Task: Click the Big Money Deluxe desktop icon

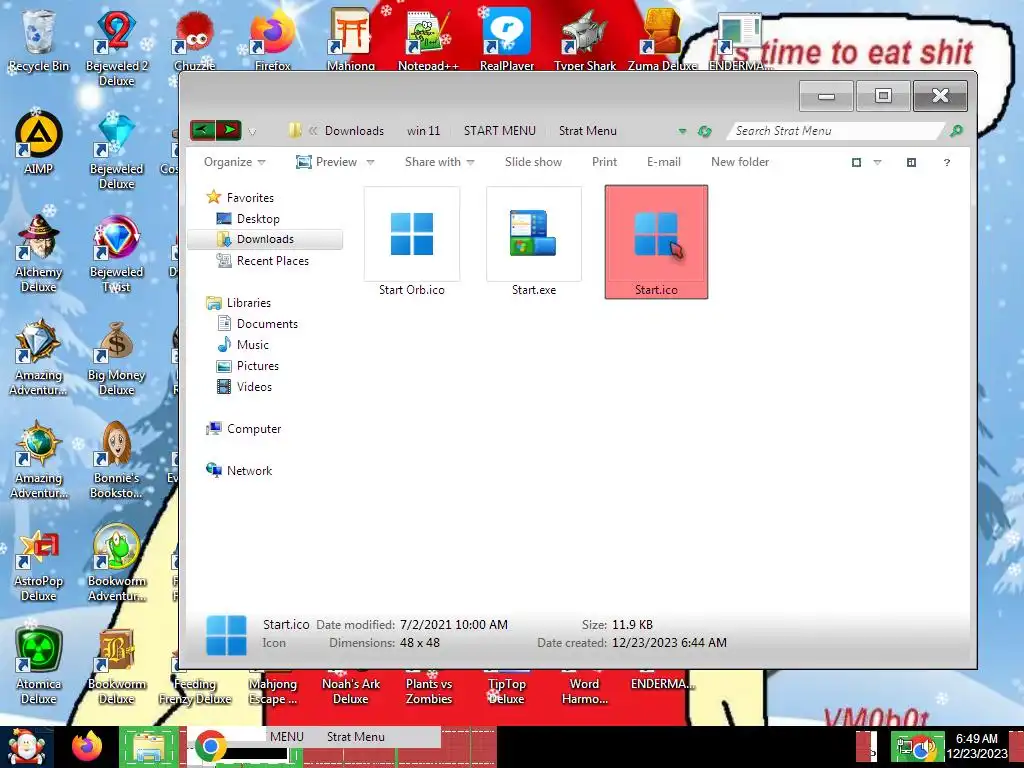Action: (116, 357)
